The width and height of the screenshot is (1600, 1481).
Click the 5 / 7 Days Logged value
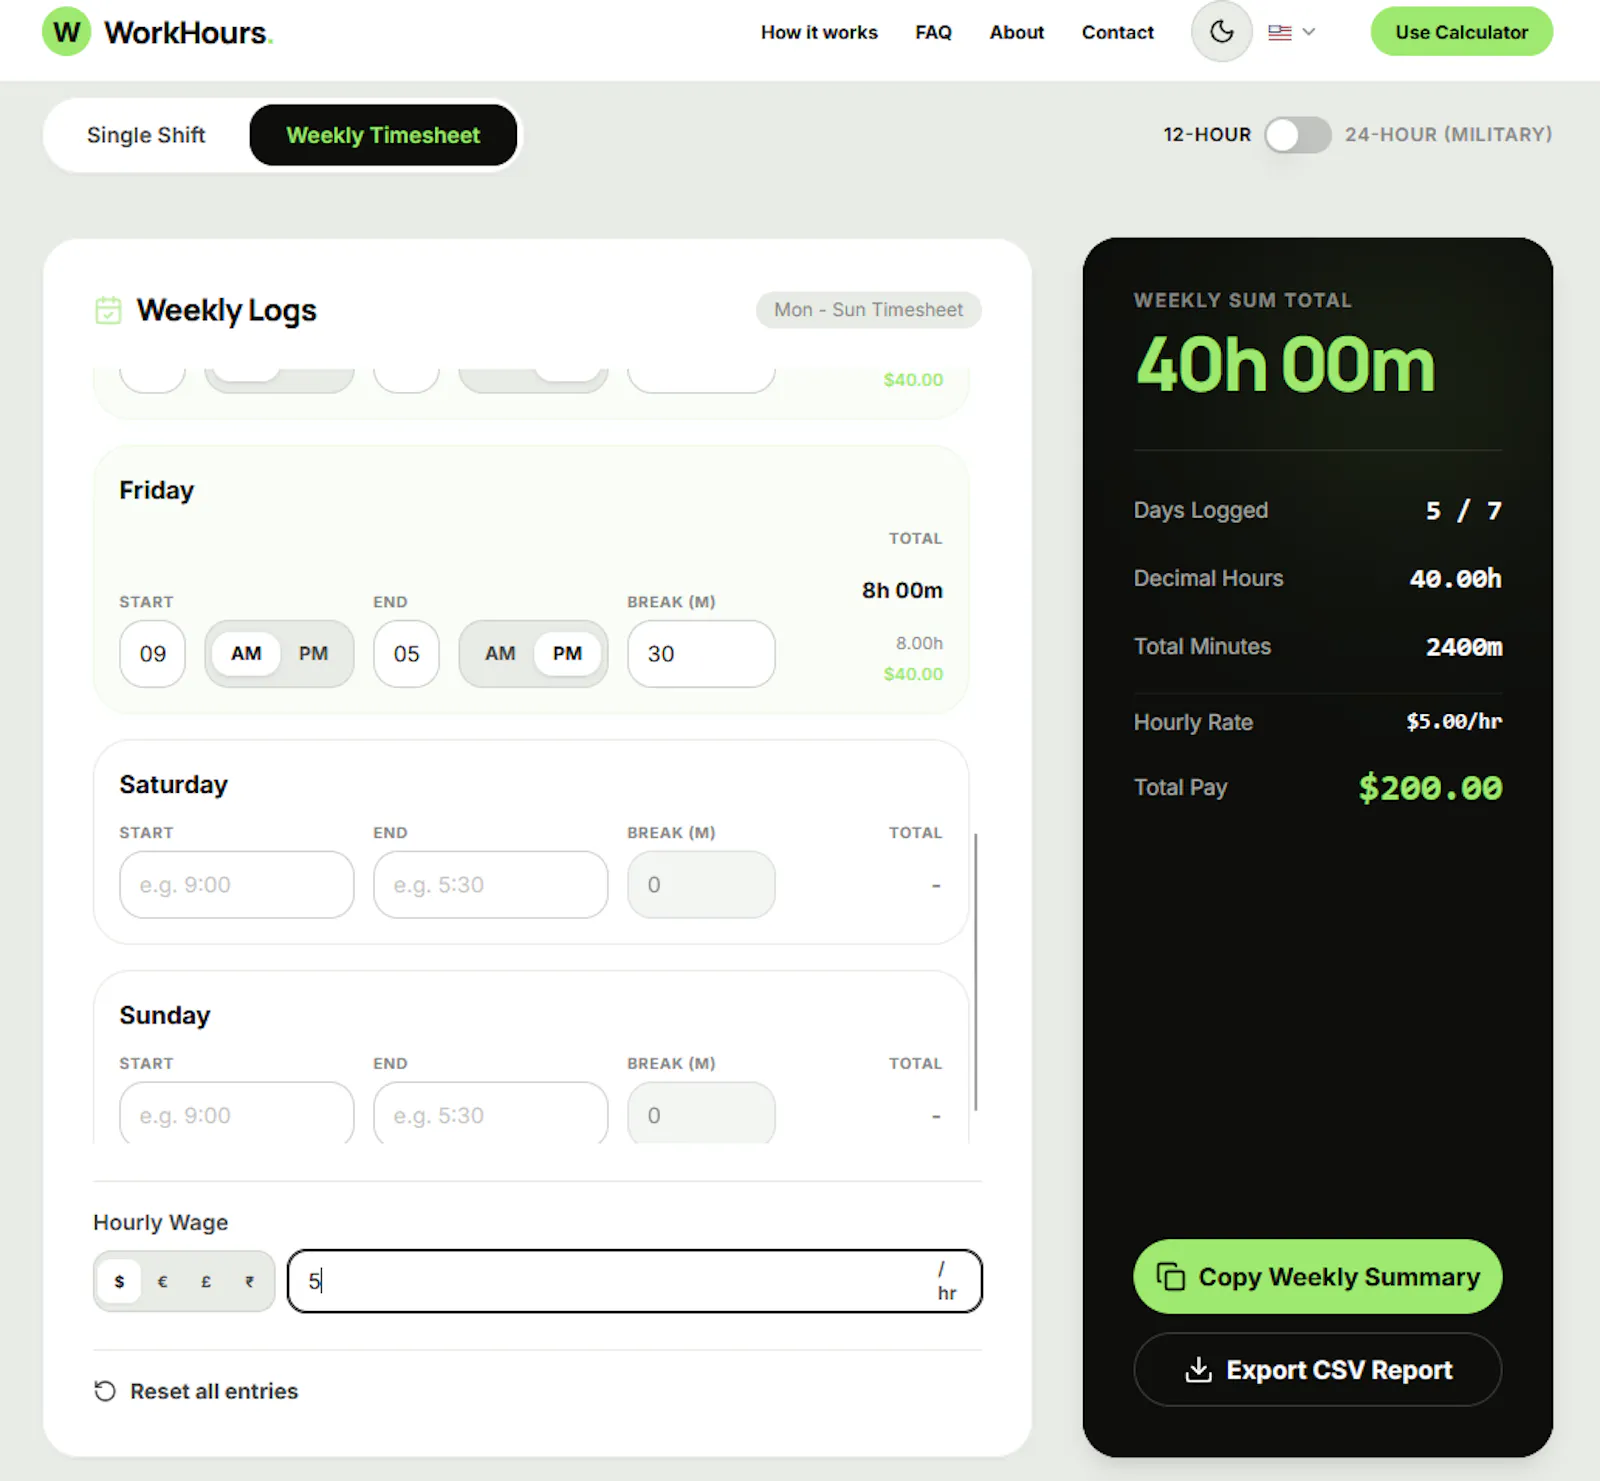(1463, 511)
